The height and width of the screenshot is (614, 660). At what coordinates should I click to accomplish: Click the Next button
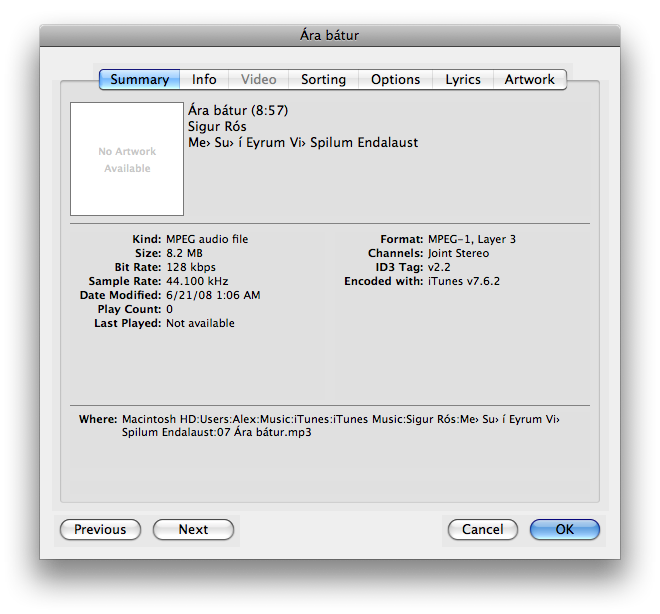pos(193,529)
